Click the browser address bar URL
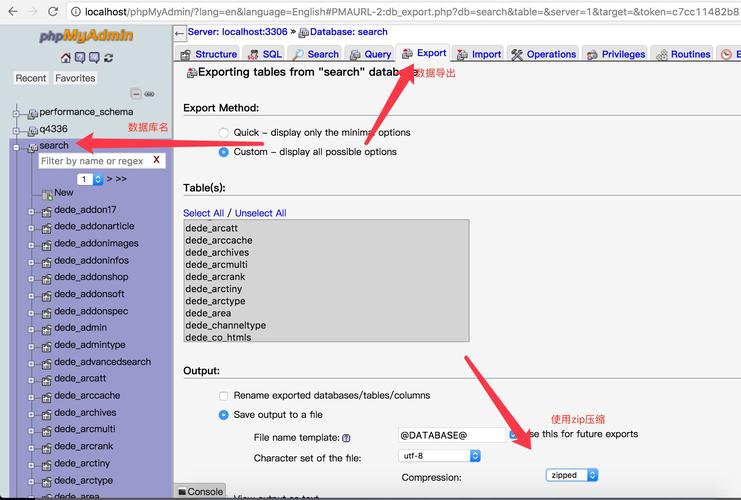 411,12
